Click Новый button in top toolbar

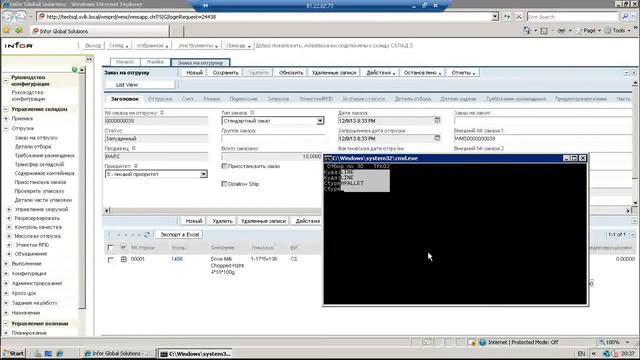[x=194, y=73]
